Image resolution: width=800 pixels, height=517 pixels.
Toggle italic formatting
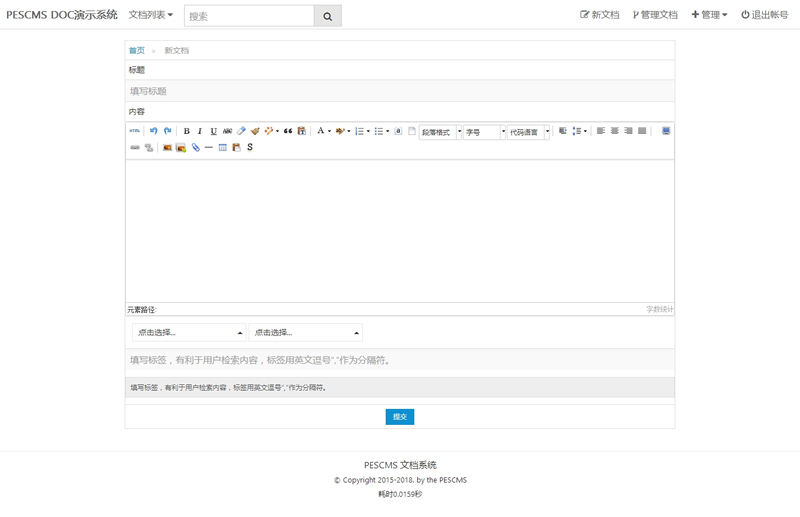point(200,131)
